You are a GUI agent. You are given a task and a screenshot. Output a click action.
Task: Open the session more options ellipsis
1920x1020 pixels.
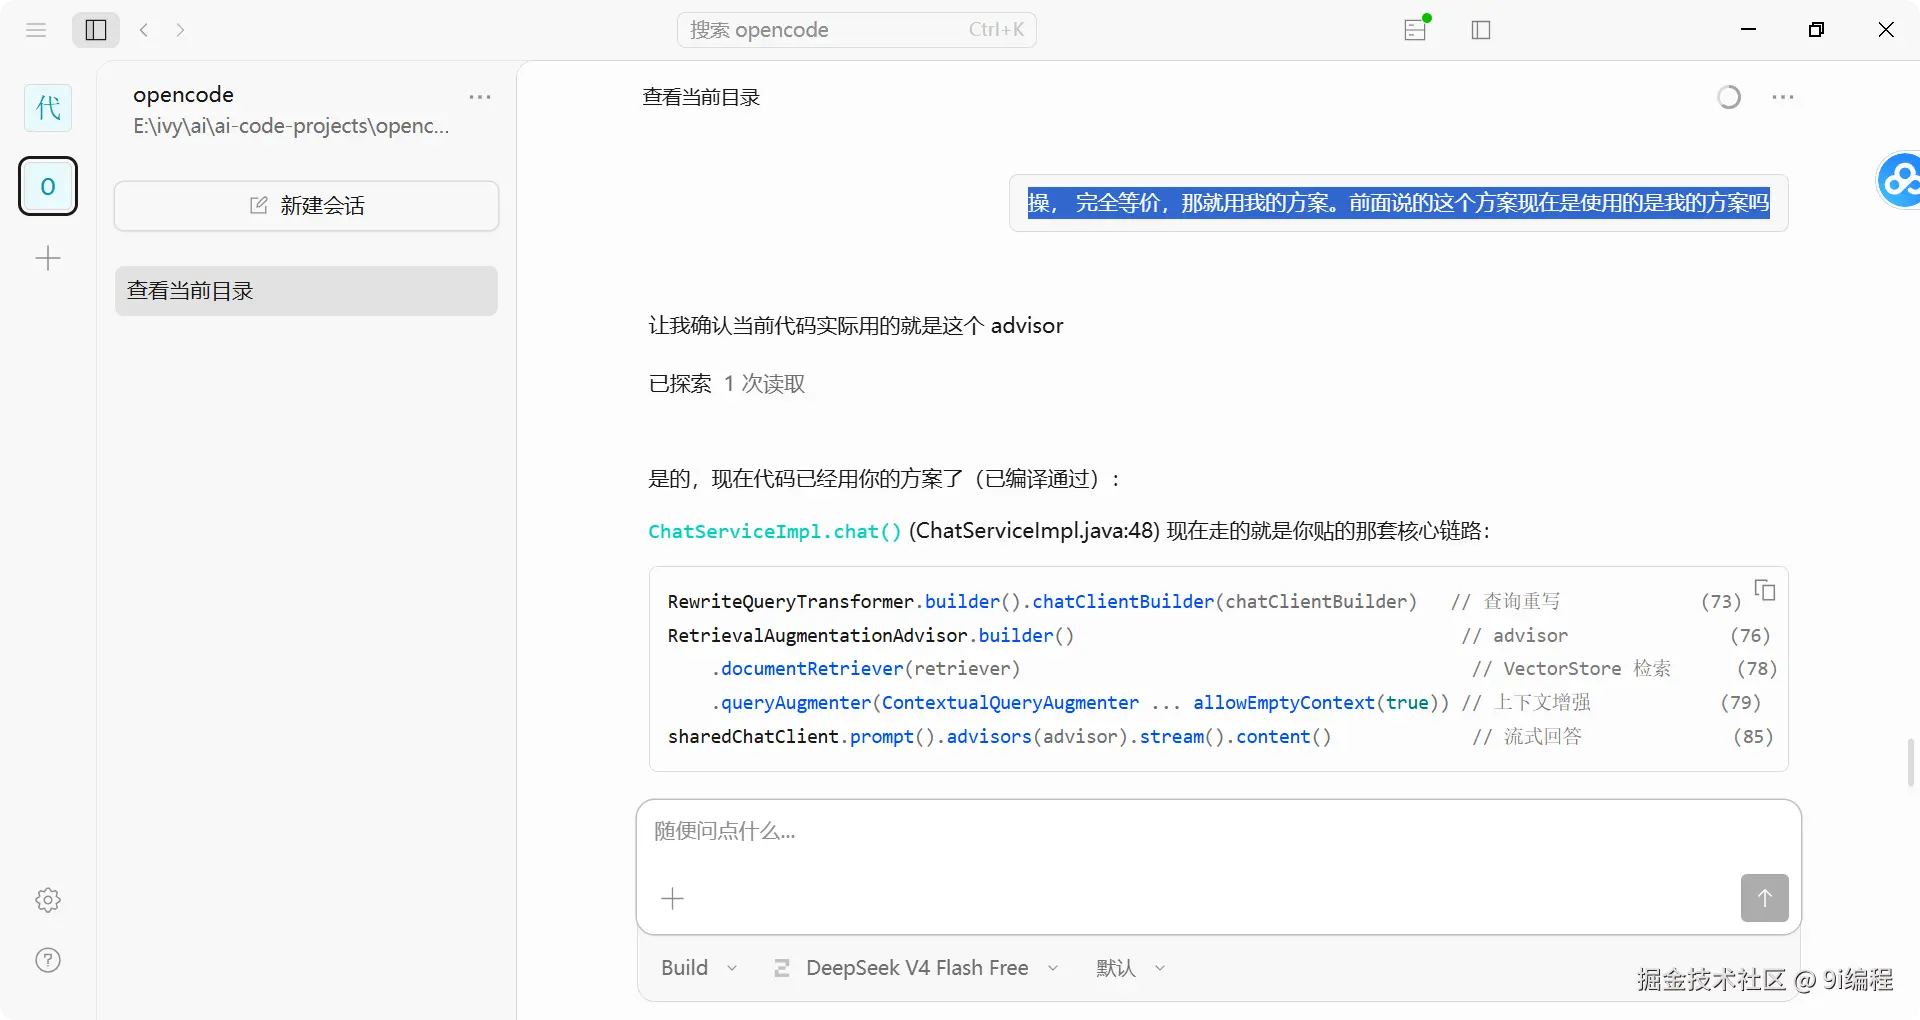1782,97
